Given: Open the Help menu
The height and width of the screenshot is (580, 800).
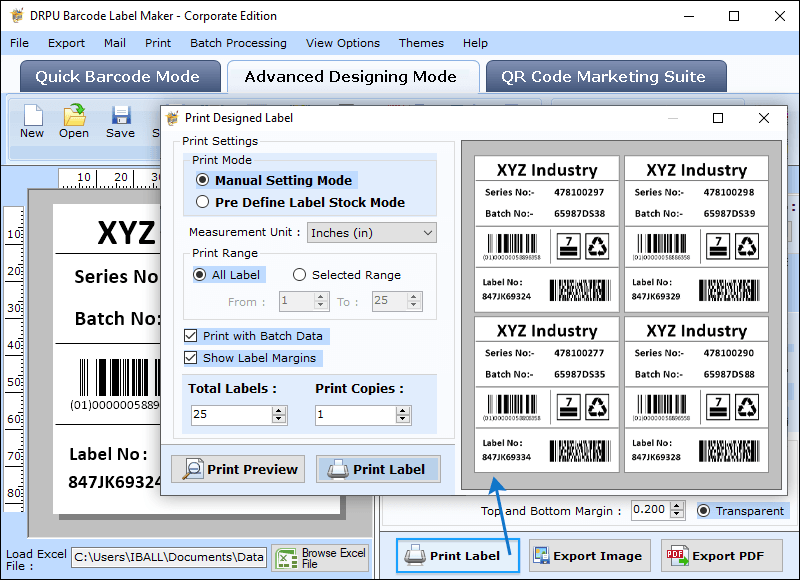Looking at the screenshot, I should pos(476,43).
